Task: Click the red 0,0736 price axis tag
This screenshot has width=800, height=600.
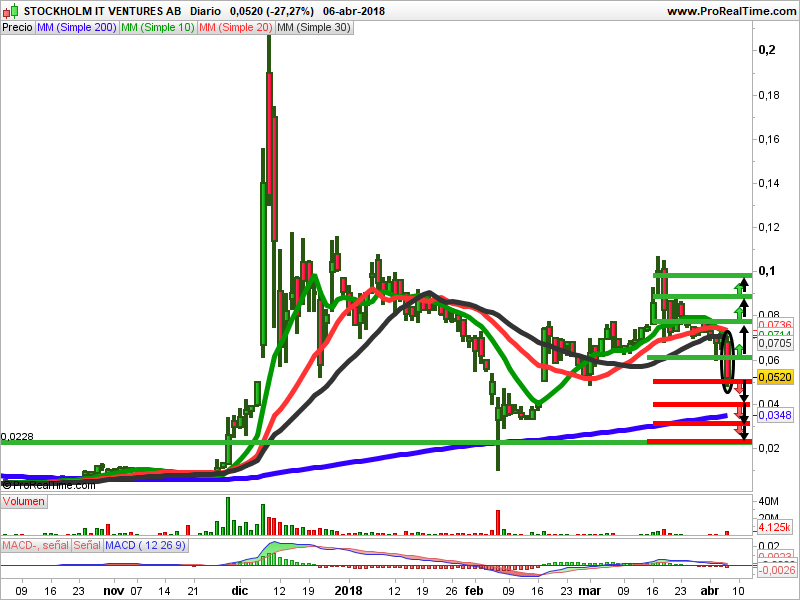Action: (775, 324)
